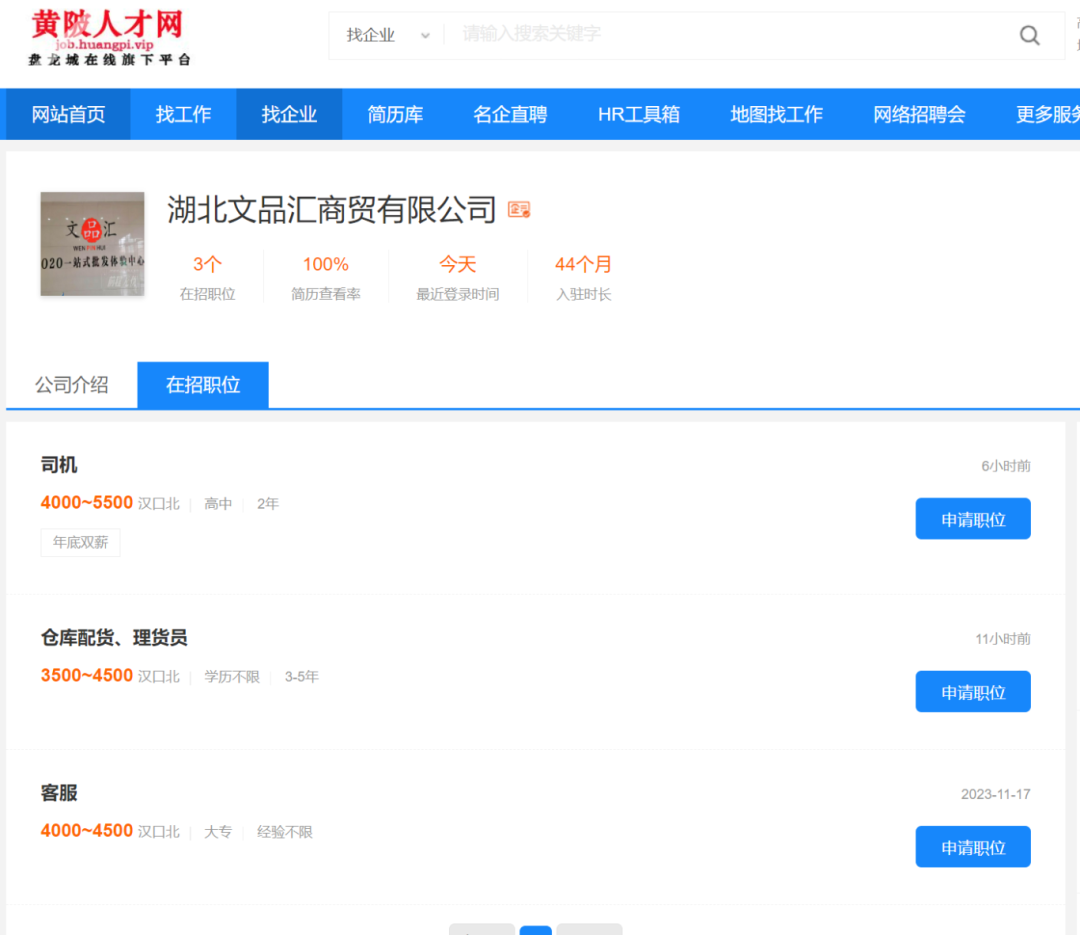Apply for the 仓库配货、理货员 position

pos(973,692)
